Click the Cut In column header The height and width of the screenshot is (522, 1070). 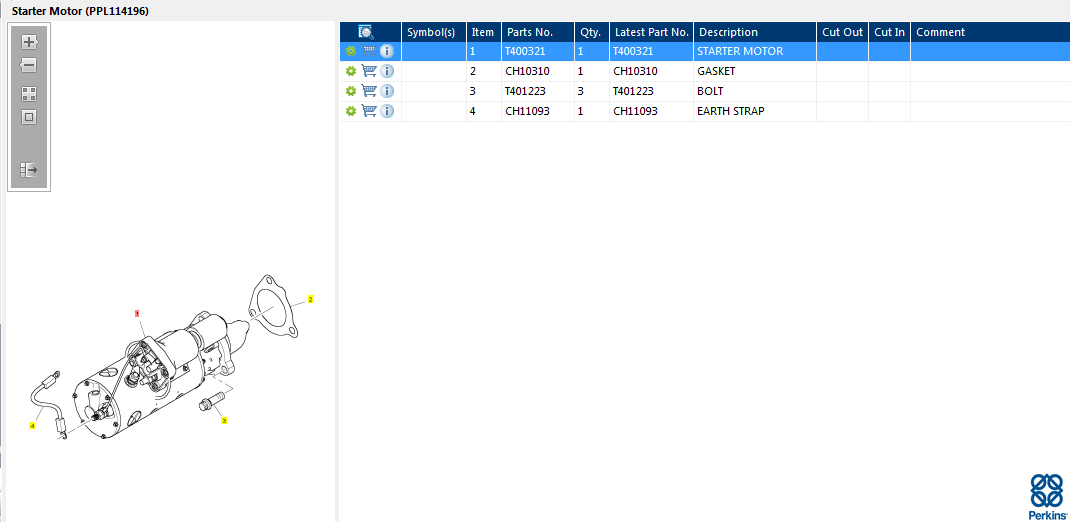coord(890,32)
